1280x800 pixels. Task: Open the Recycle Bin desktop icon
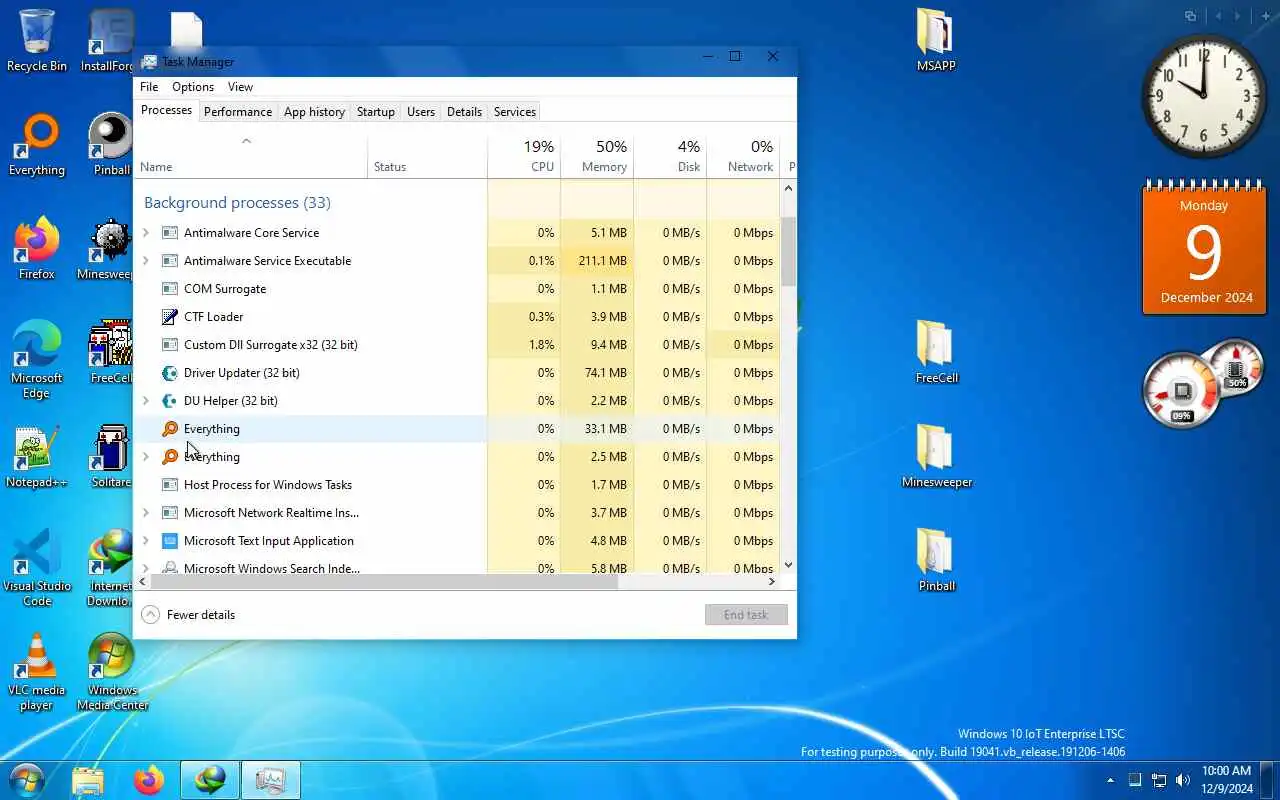(37, 40)
